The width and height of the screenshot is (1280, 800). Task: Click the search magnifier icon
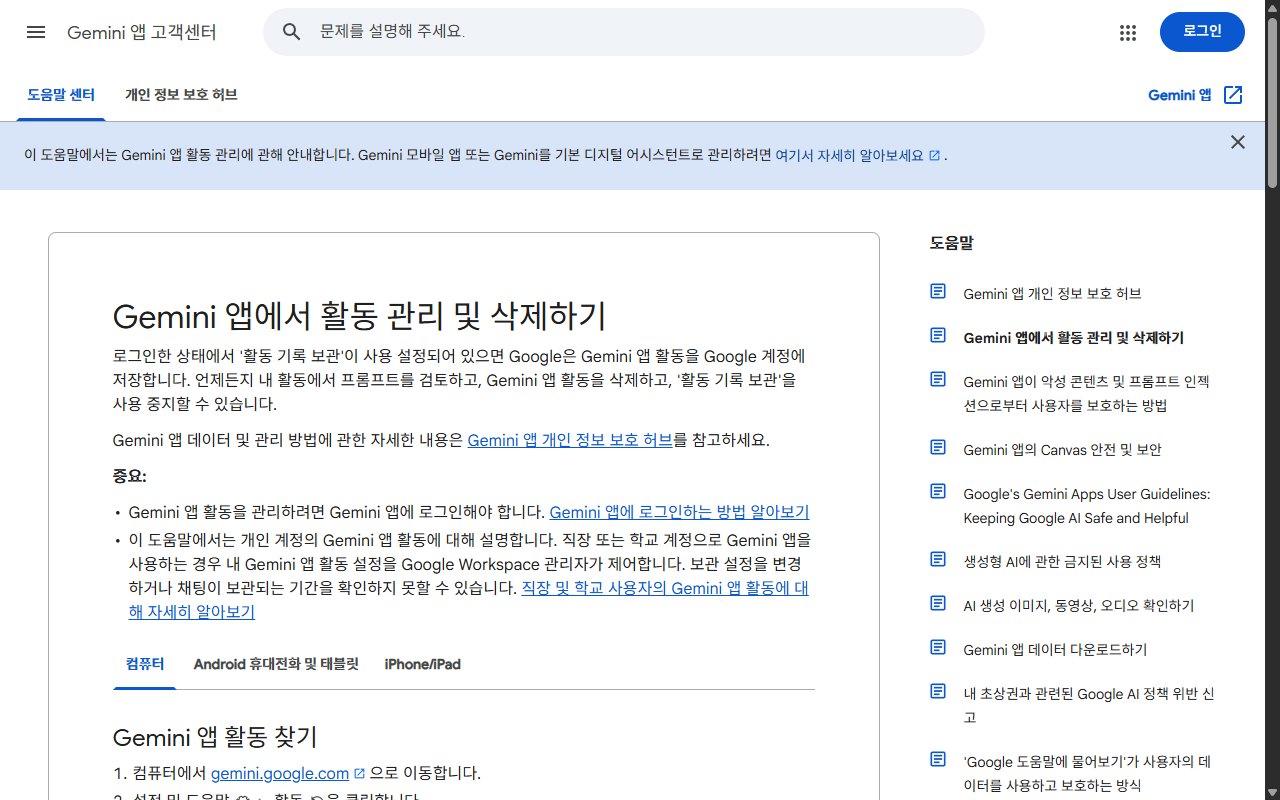click(292, 32)
